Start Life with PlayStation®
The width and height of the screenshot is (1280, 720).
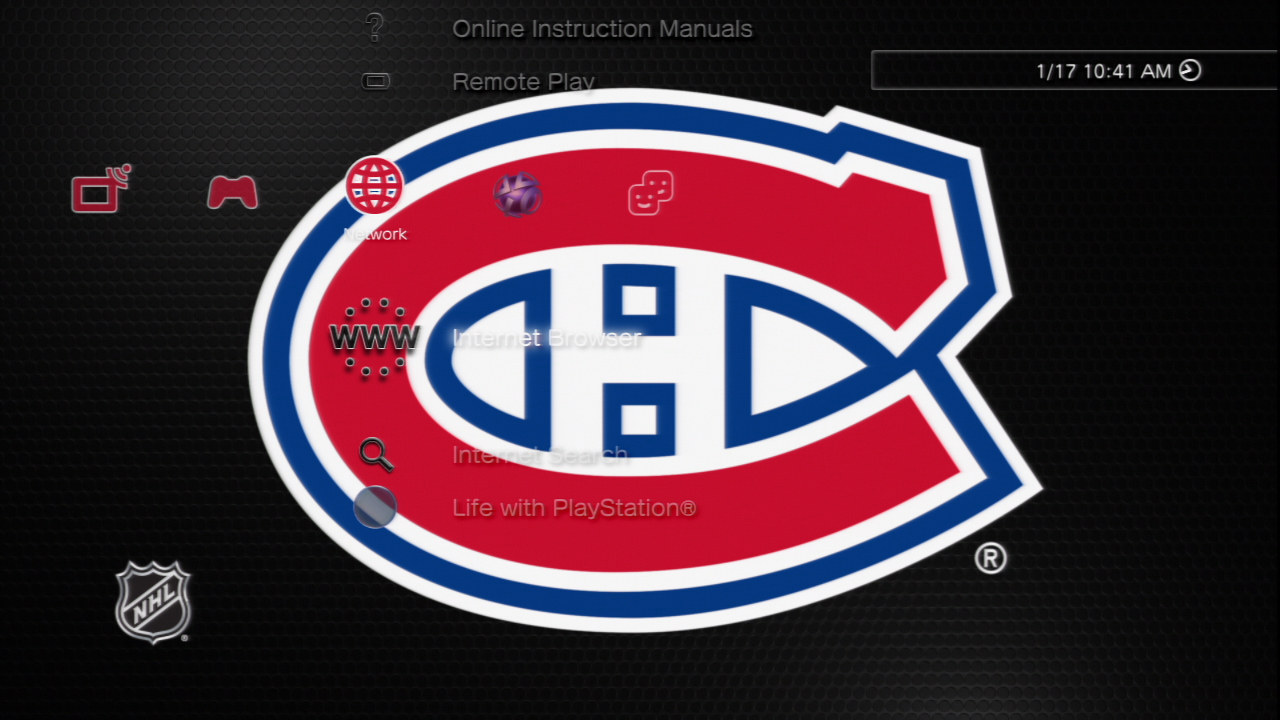point(574,508)
